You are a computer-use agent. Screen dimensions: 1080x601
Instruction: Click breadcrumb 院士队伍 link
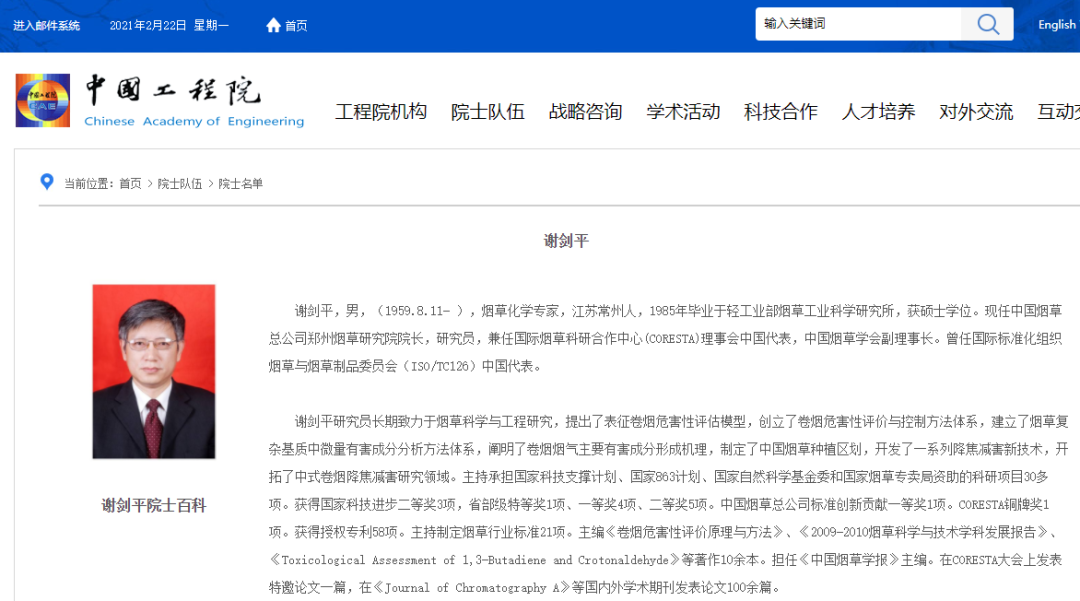click(x=180, y=184)
